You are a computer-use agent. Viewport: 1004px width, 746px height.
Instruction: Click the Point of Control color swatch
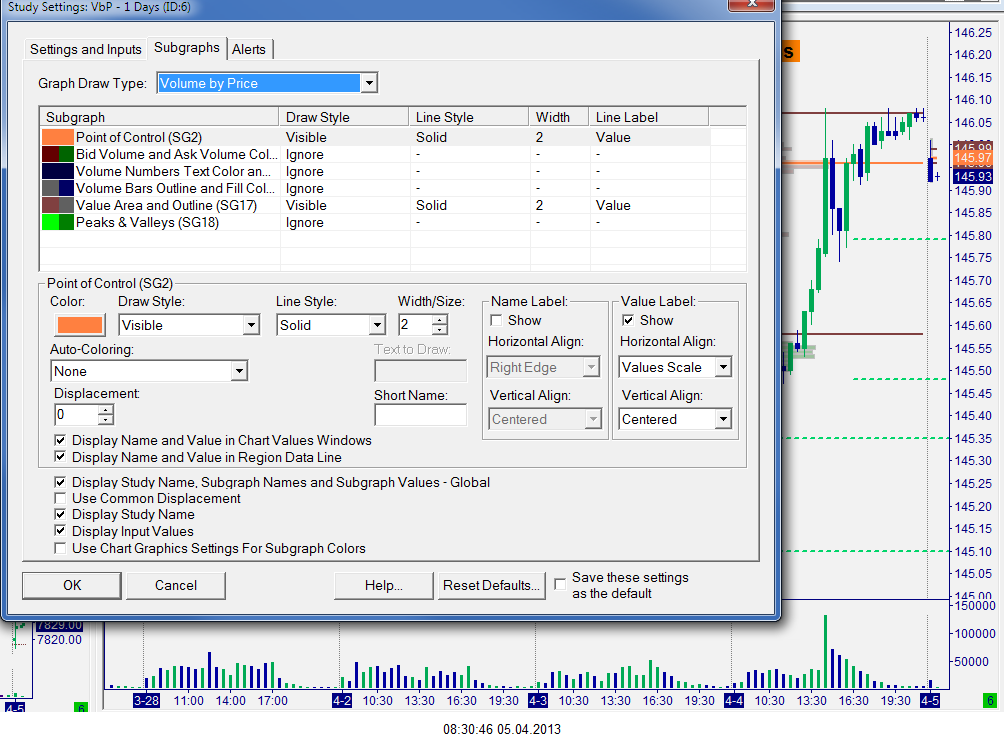[78, 325]
